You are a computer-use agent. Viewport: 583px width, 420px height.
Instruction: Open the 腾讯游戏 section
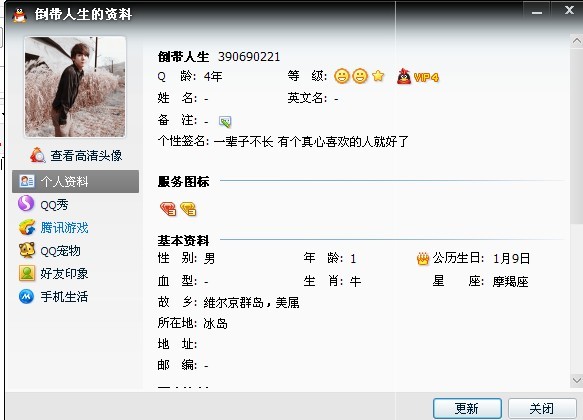tap(54, 227)
